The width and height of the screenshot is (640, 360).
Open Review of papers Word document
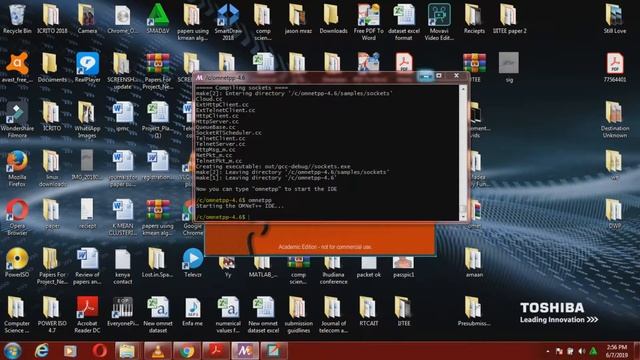point(87,266)
